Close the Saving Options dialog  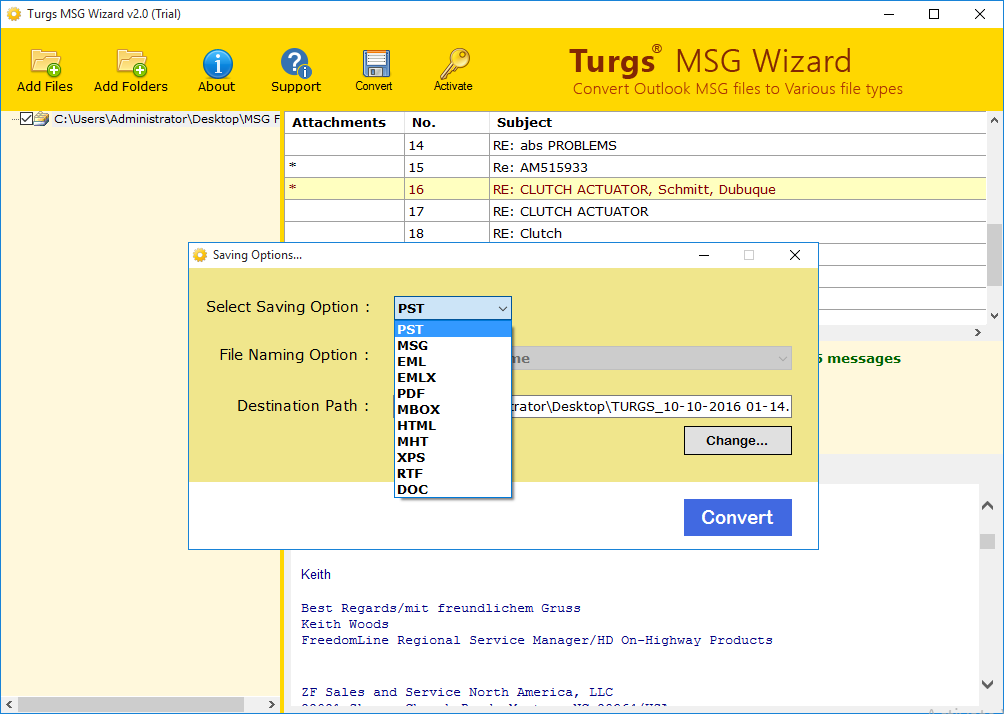[x=795, y=255]
